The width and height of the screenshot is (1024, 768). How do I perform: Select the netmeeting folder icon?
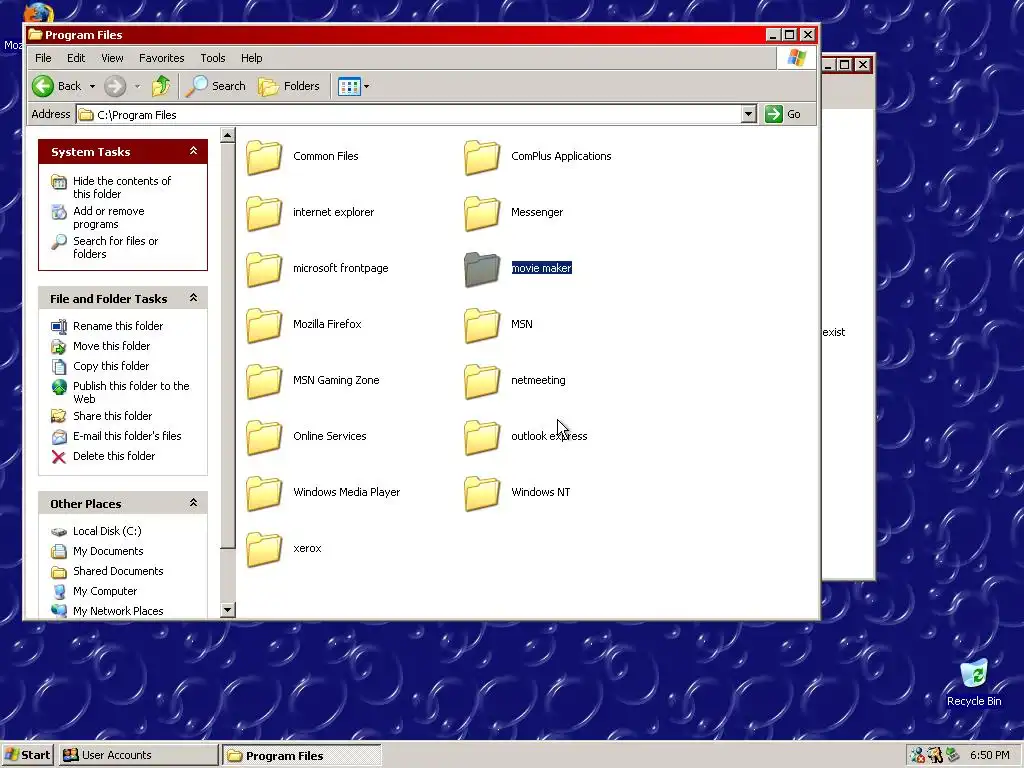point(482,381)
